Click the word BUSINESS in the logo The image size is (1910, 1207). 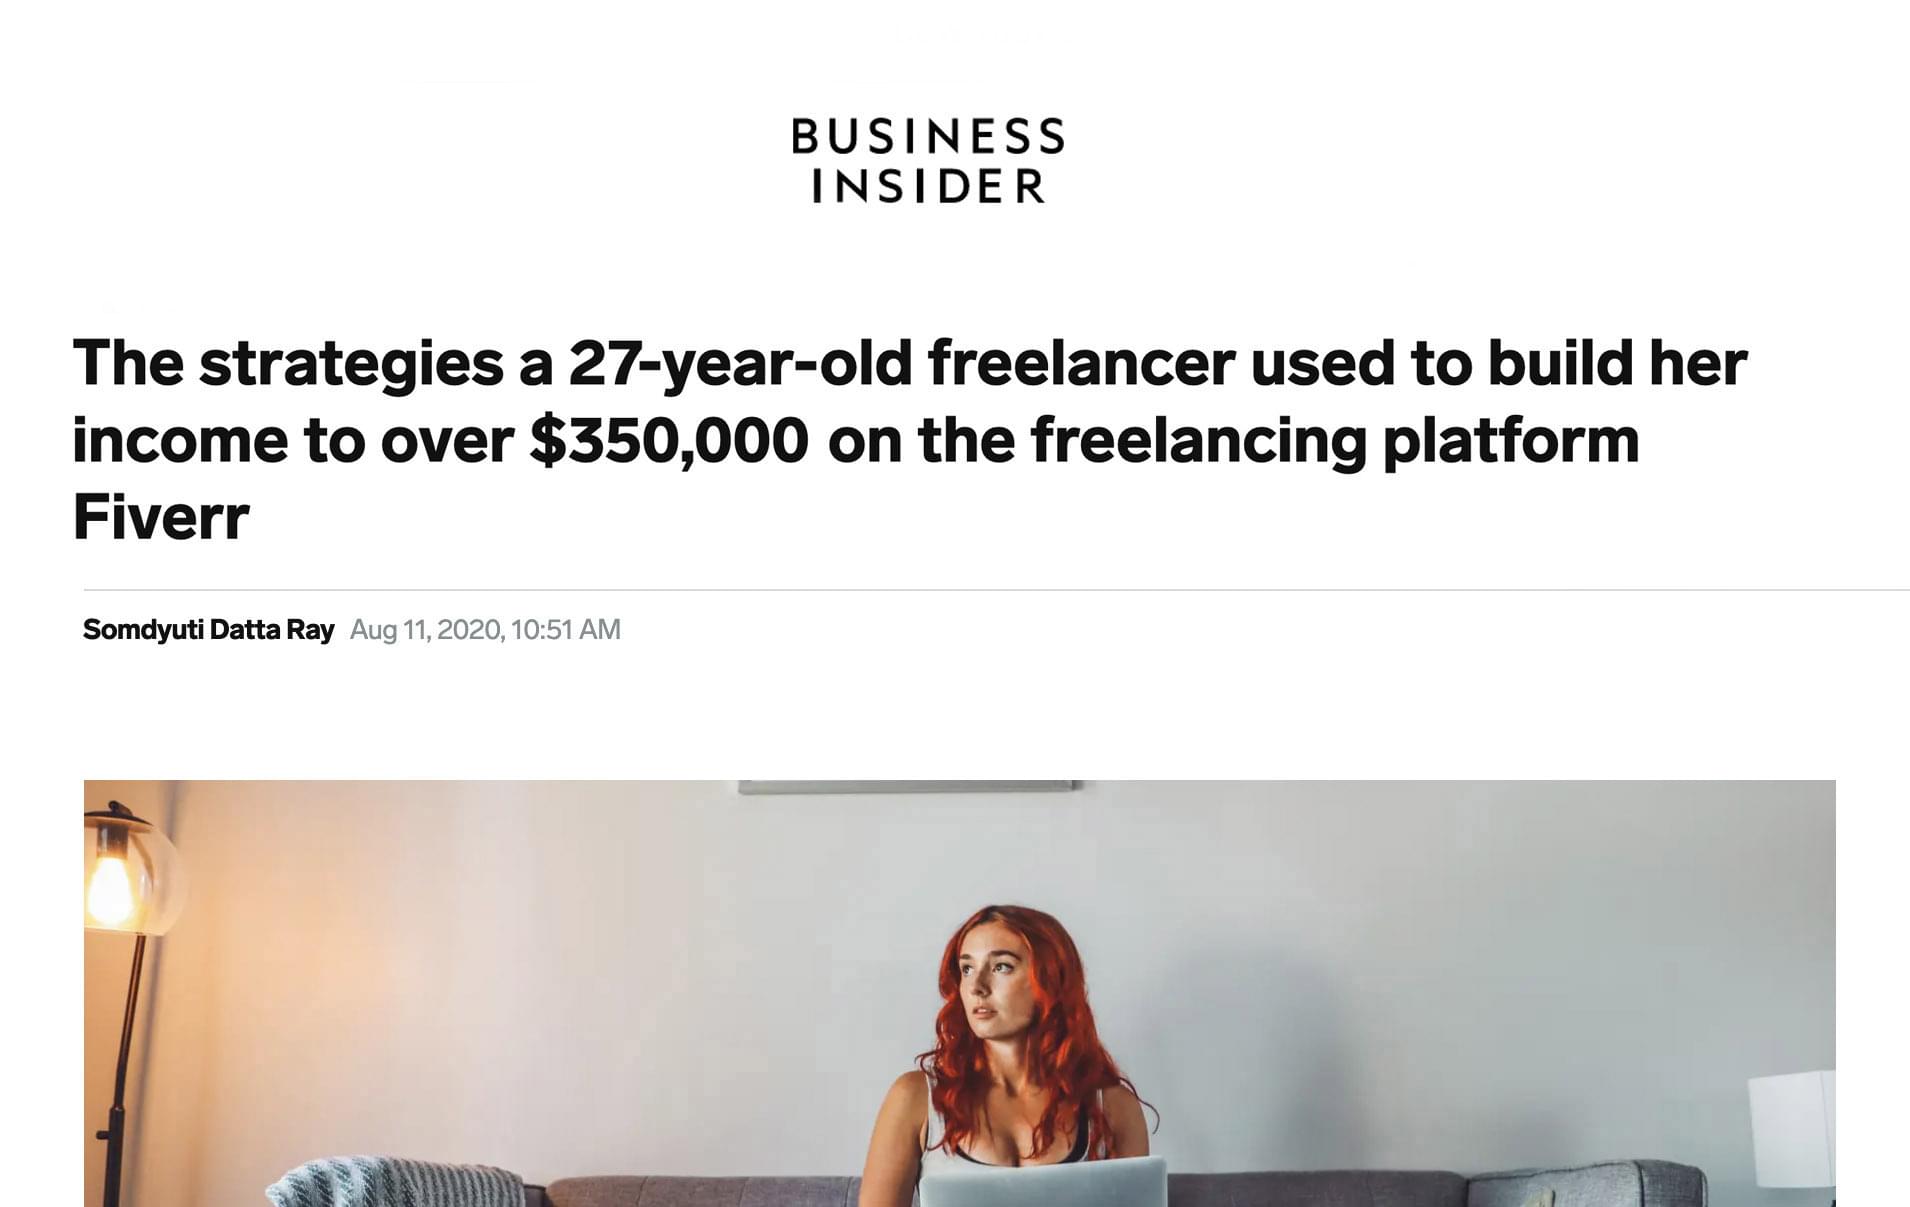click(928, 137)
